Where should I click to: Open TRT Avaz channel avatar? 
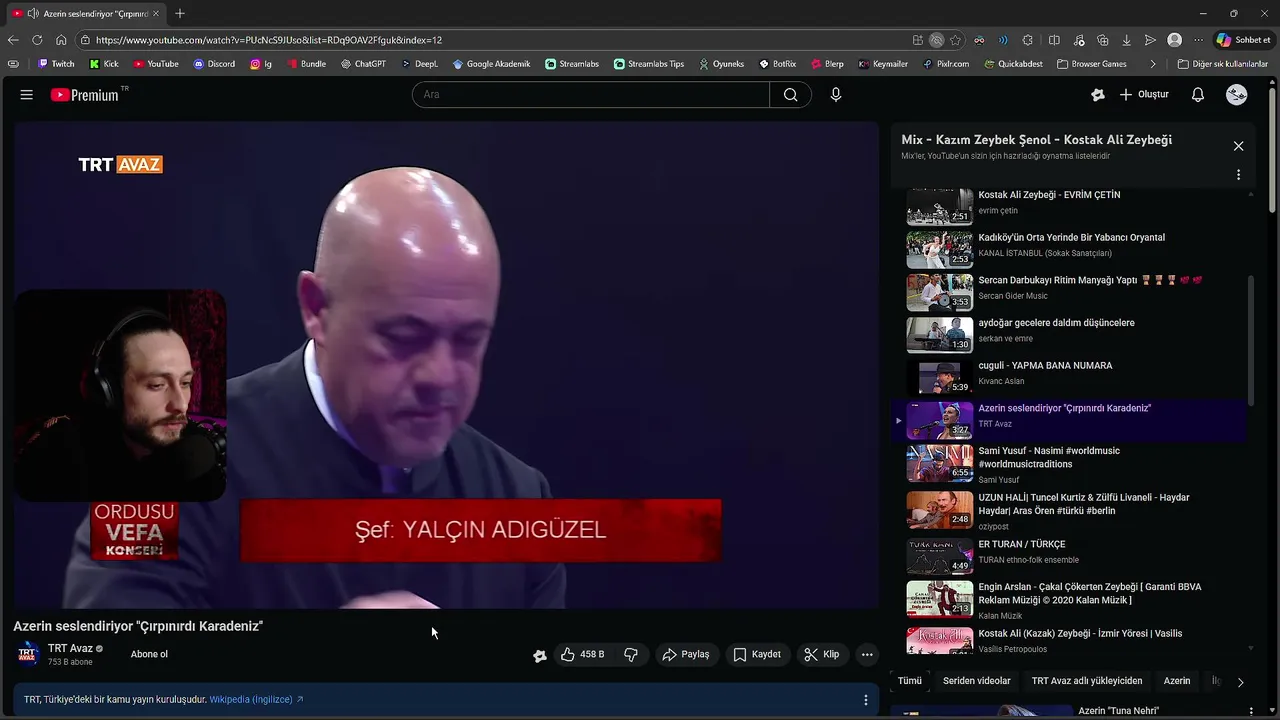pos(28,655)
